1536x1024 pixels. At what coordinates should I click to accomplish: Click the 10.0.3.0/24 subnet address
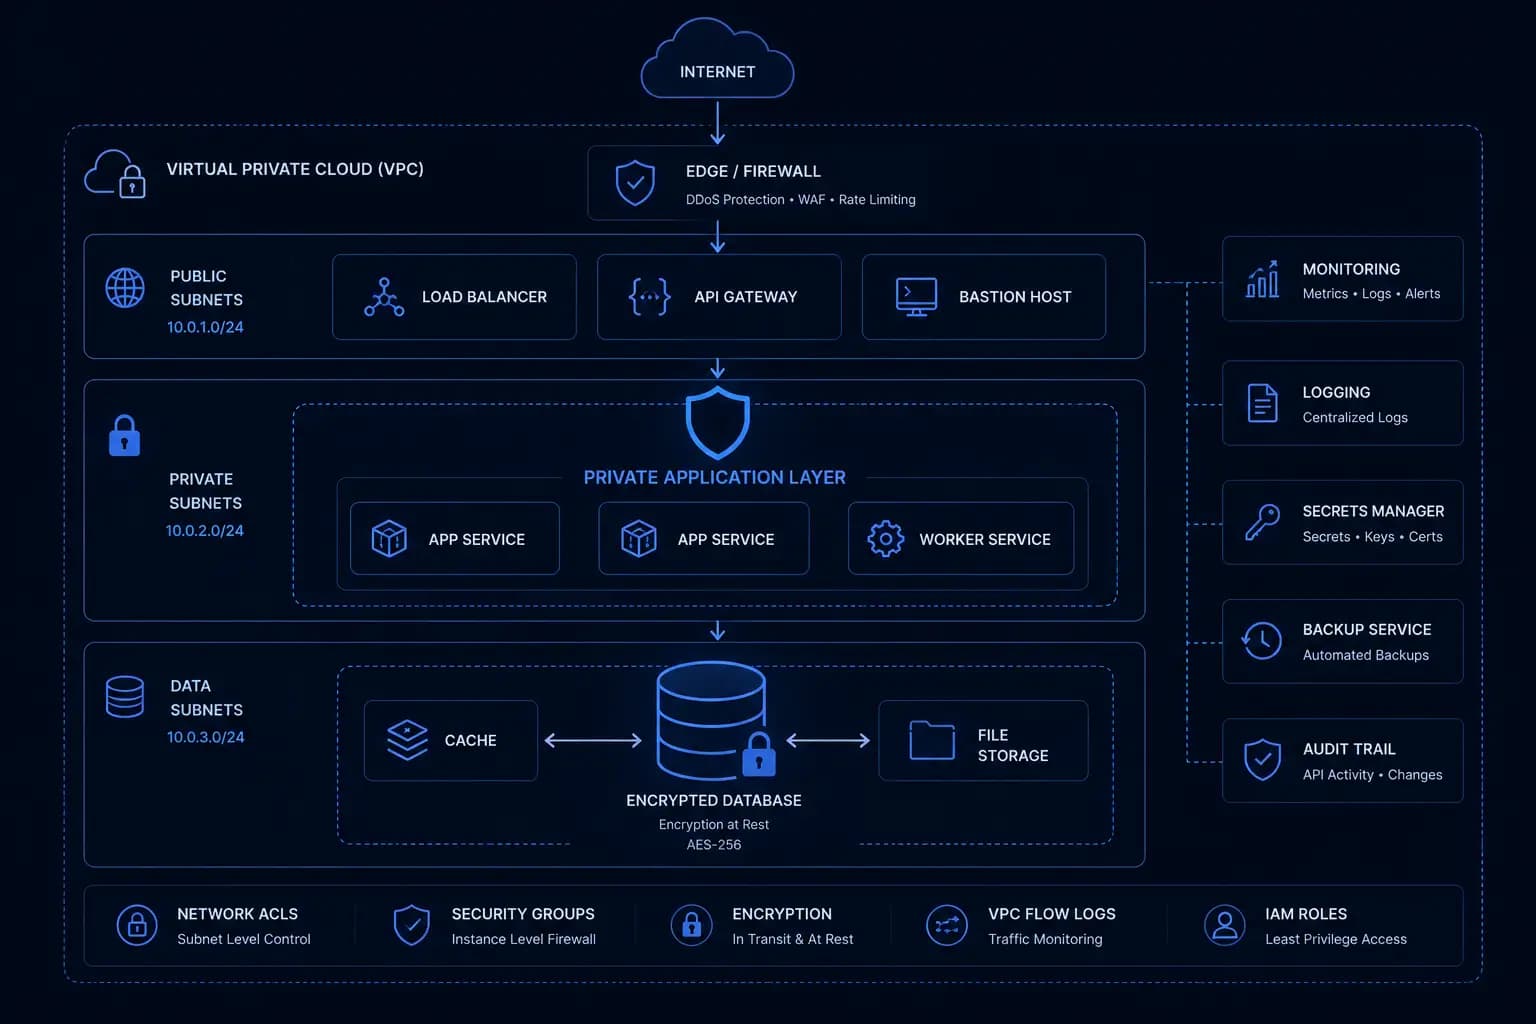[x=205, y=737]
